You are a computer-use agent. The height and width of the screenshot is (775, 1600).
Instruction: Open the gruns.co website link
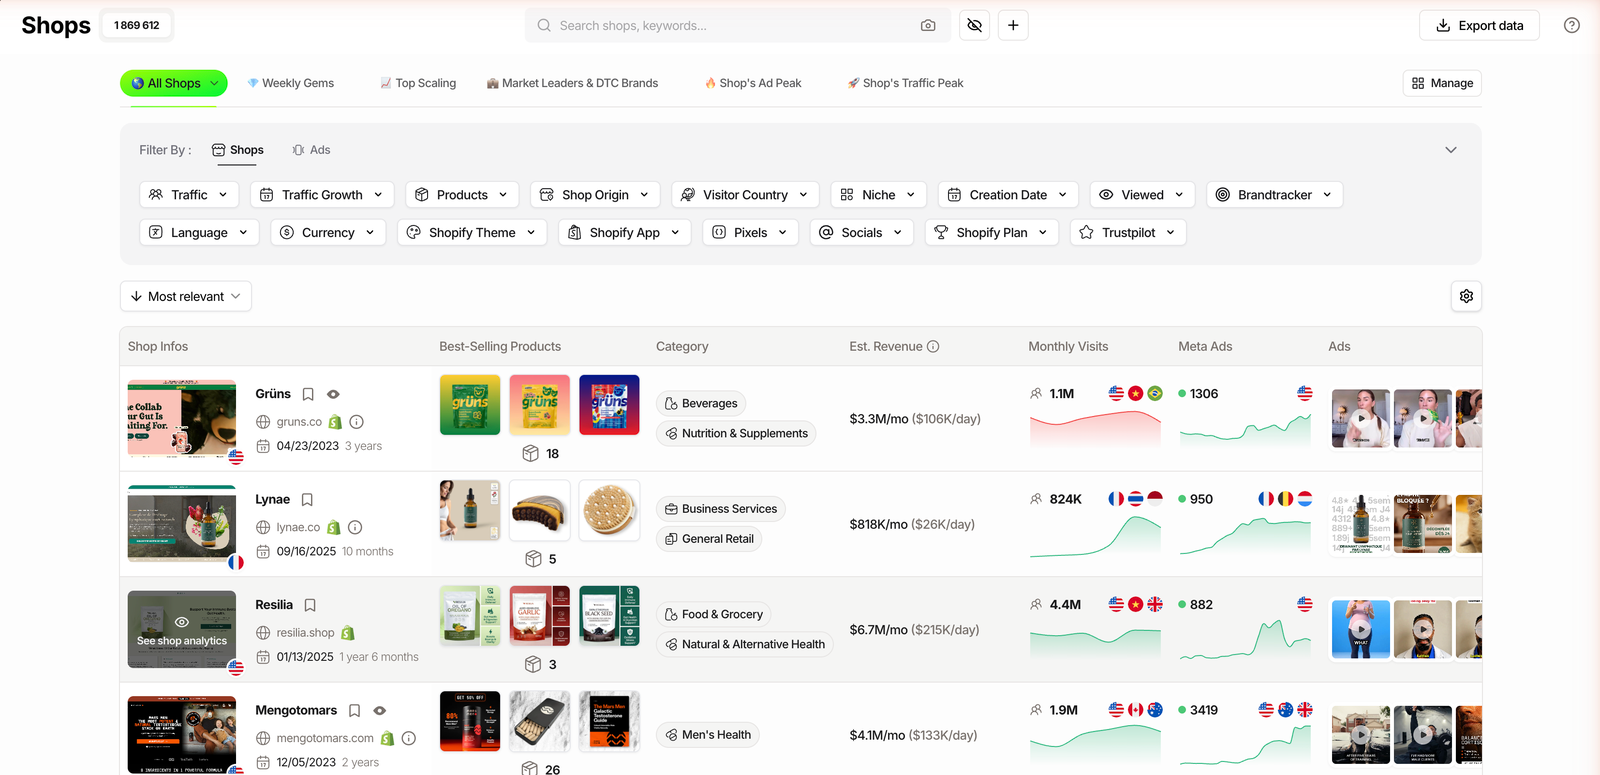click(x=299, y=422)
